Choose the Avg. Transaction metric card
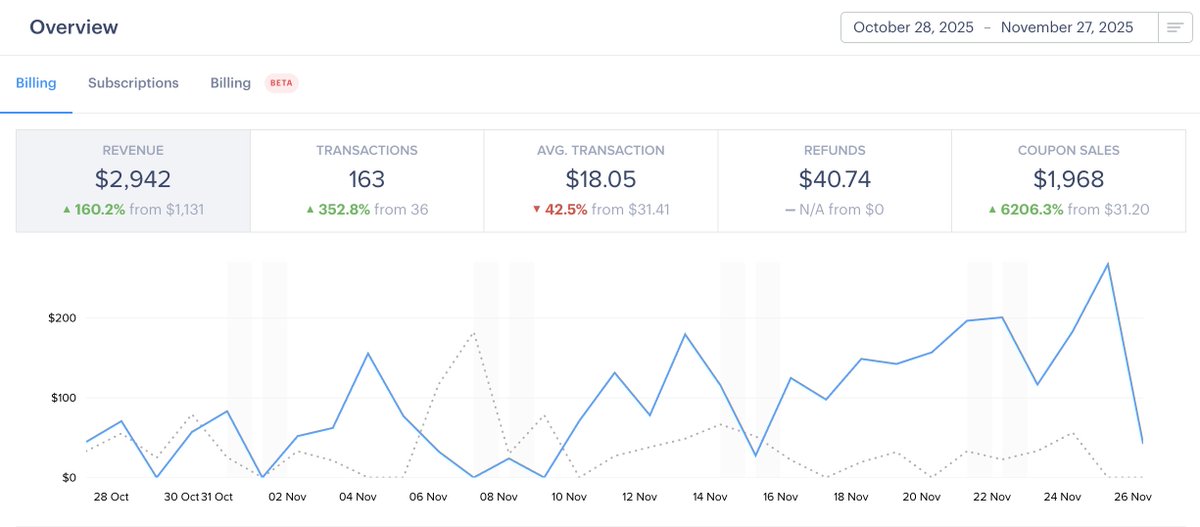Image resolution: width=1200 pixels, height=527 pixels. tap(601, 180)
